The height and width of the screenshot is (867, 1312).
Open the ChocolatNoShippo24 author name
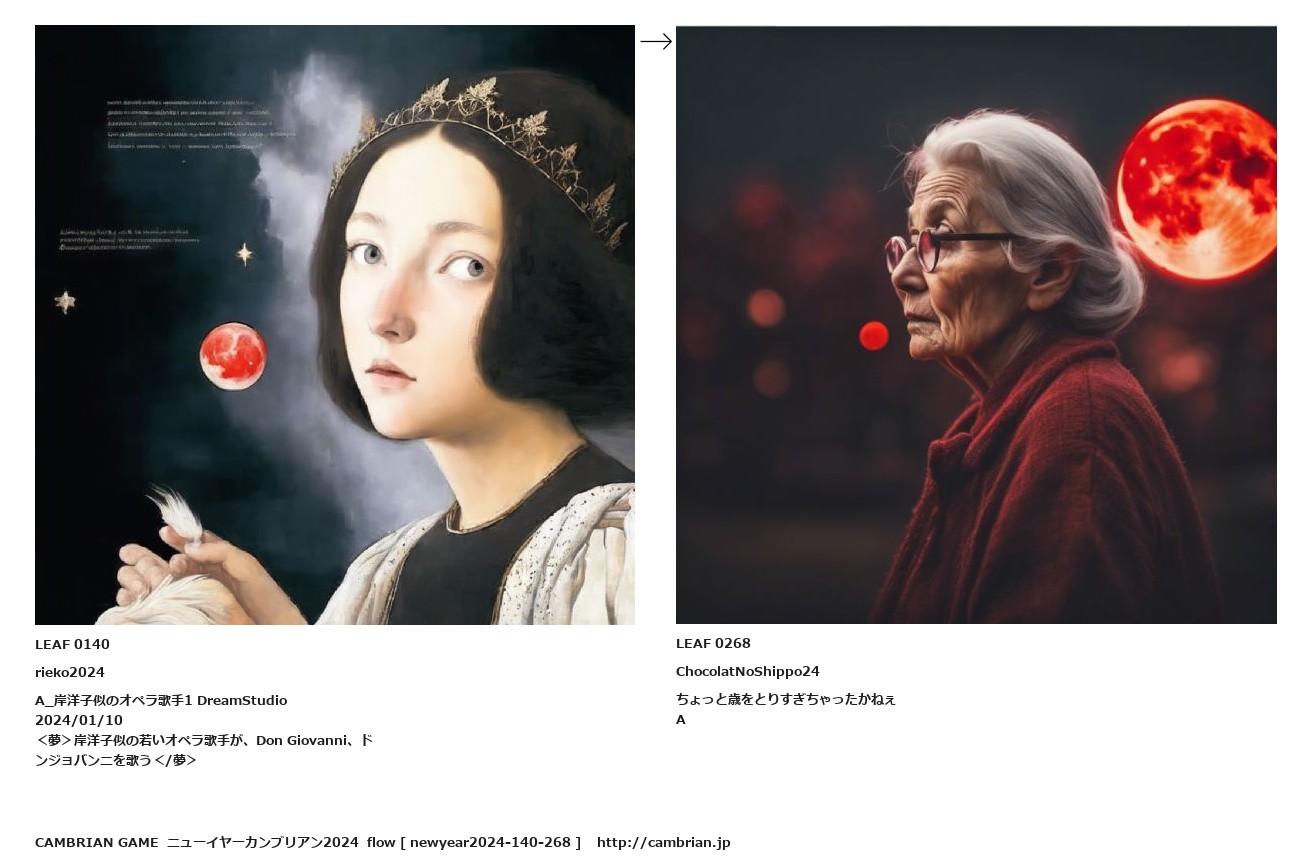[x=748, y=671]
